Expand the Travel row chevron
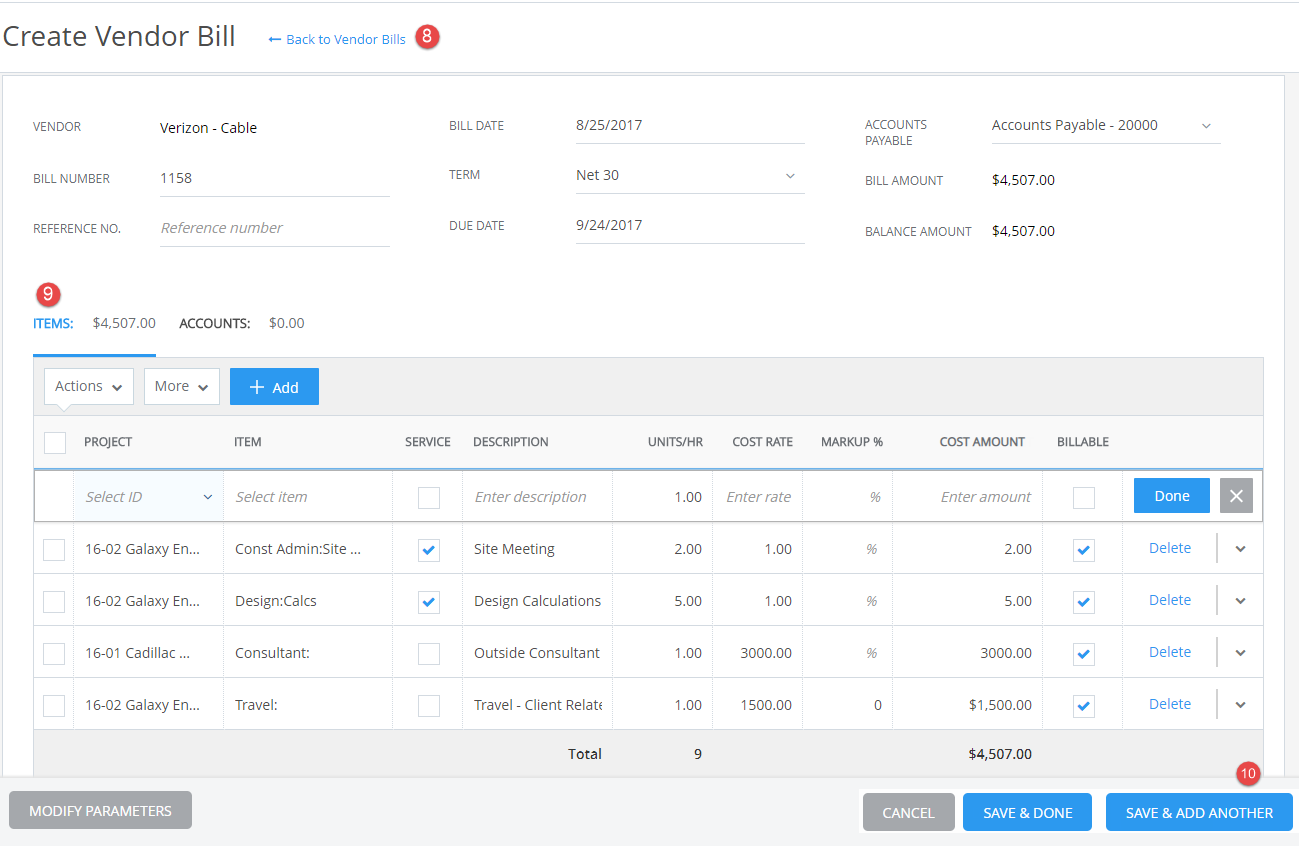This screenshot has height=846, width=1299. [x=1240, y=705]
